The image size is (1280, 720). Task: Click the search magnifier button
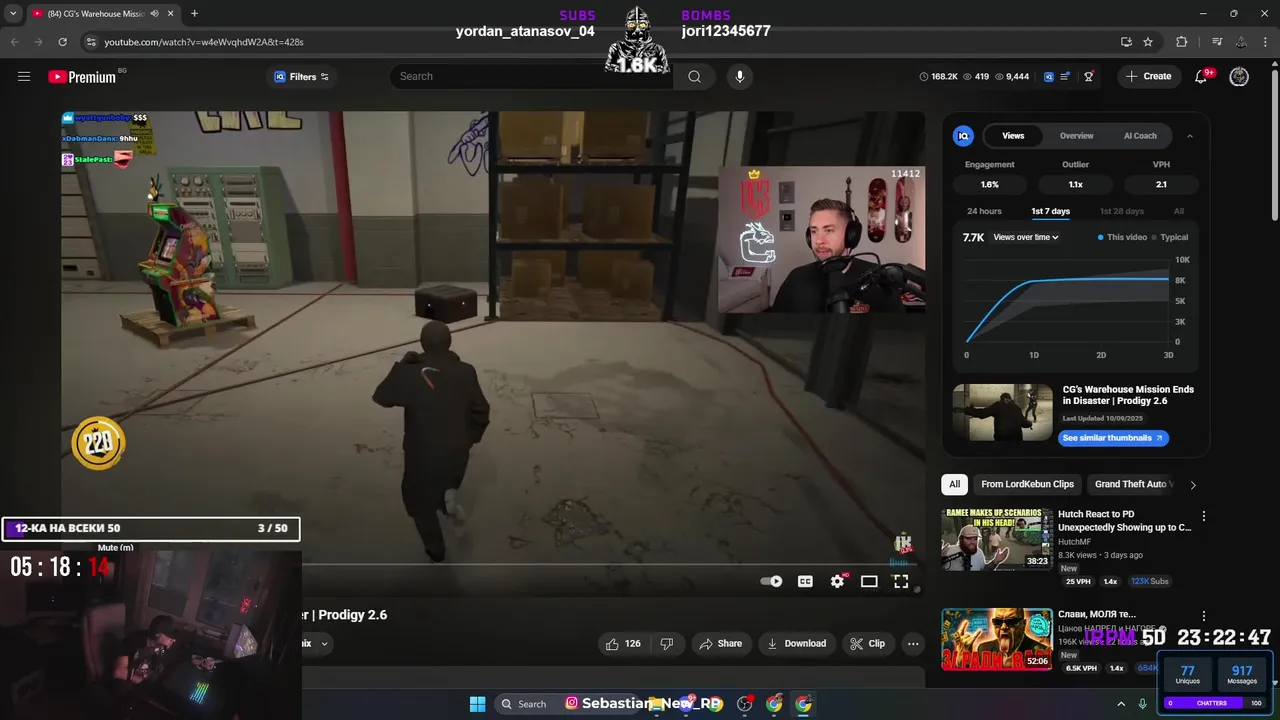[x=694, y=76]
